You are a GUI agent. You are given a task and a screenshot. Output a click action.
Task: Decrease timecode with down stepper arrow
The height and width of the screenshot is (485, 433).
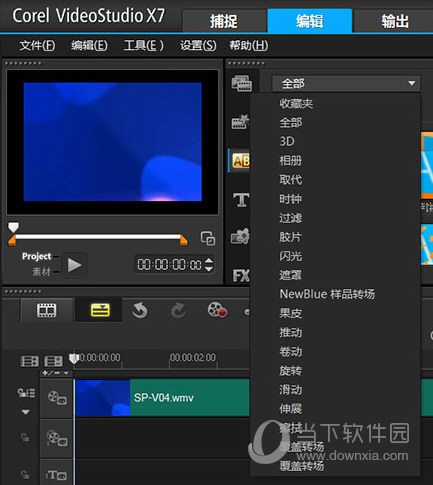[209, 268]
